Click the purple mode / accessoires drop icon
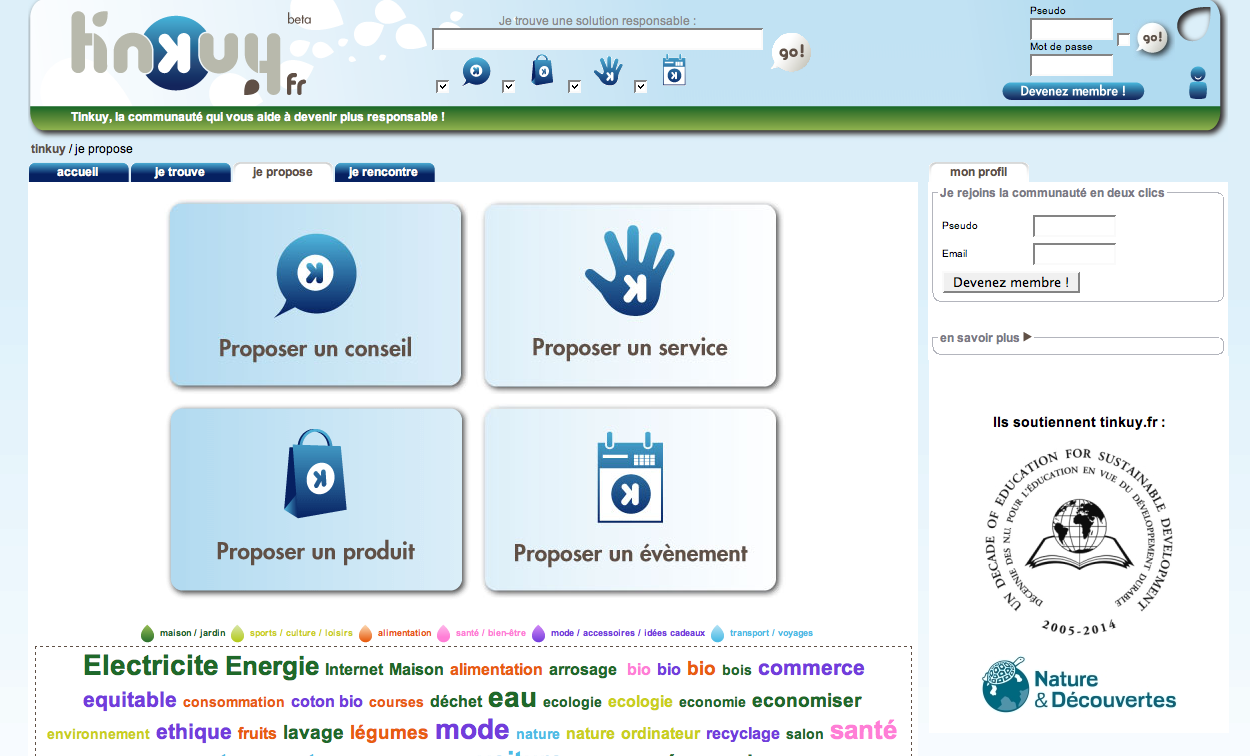Image resolution: width=1250 pixels, height=756 pixels. (539, 633)
